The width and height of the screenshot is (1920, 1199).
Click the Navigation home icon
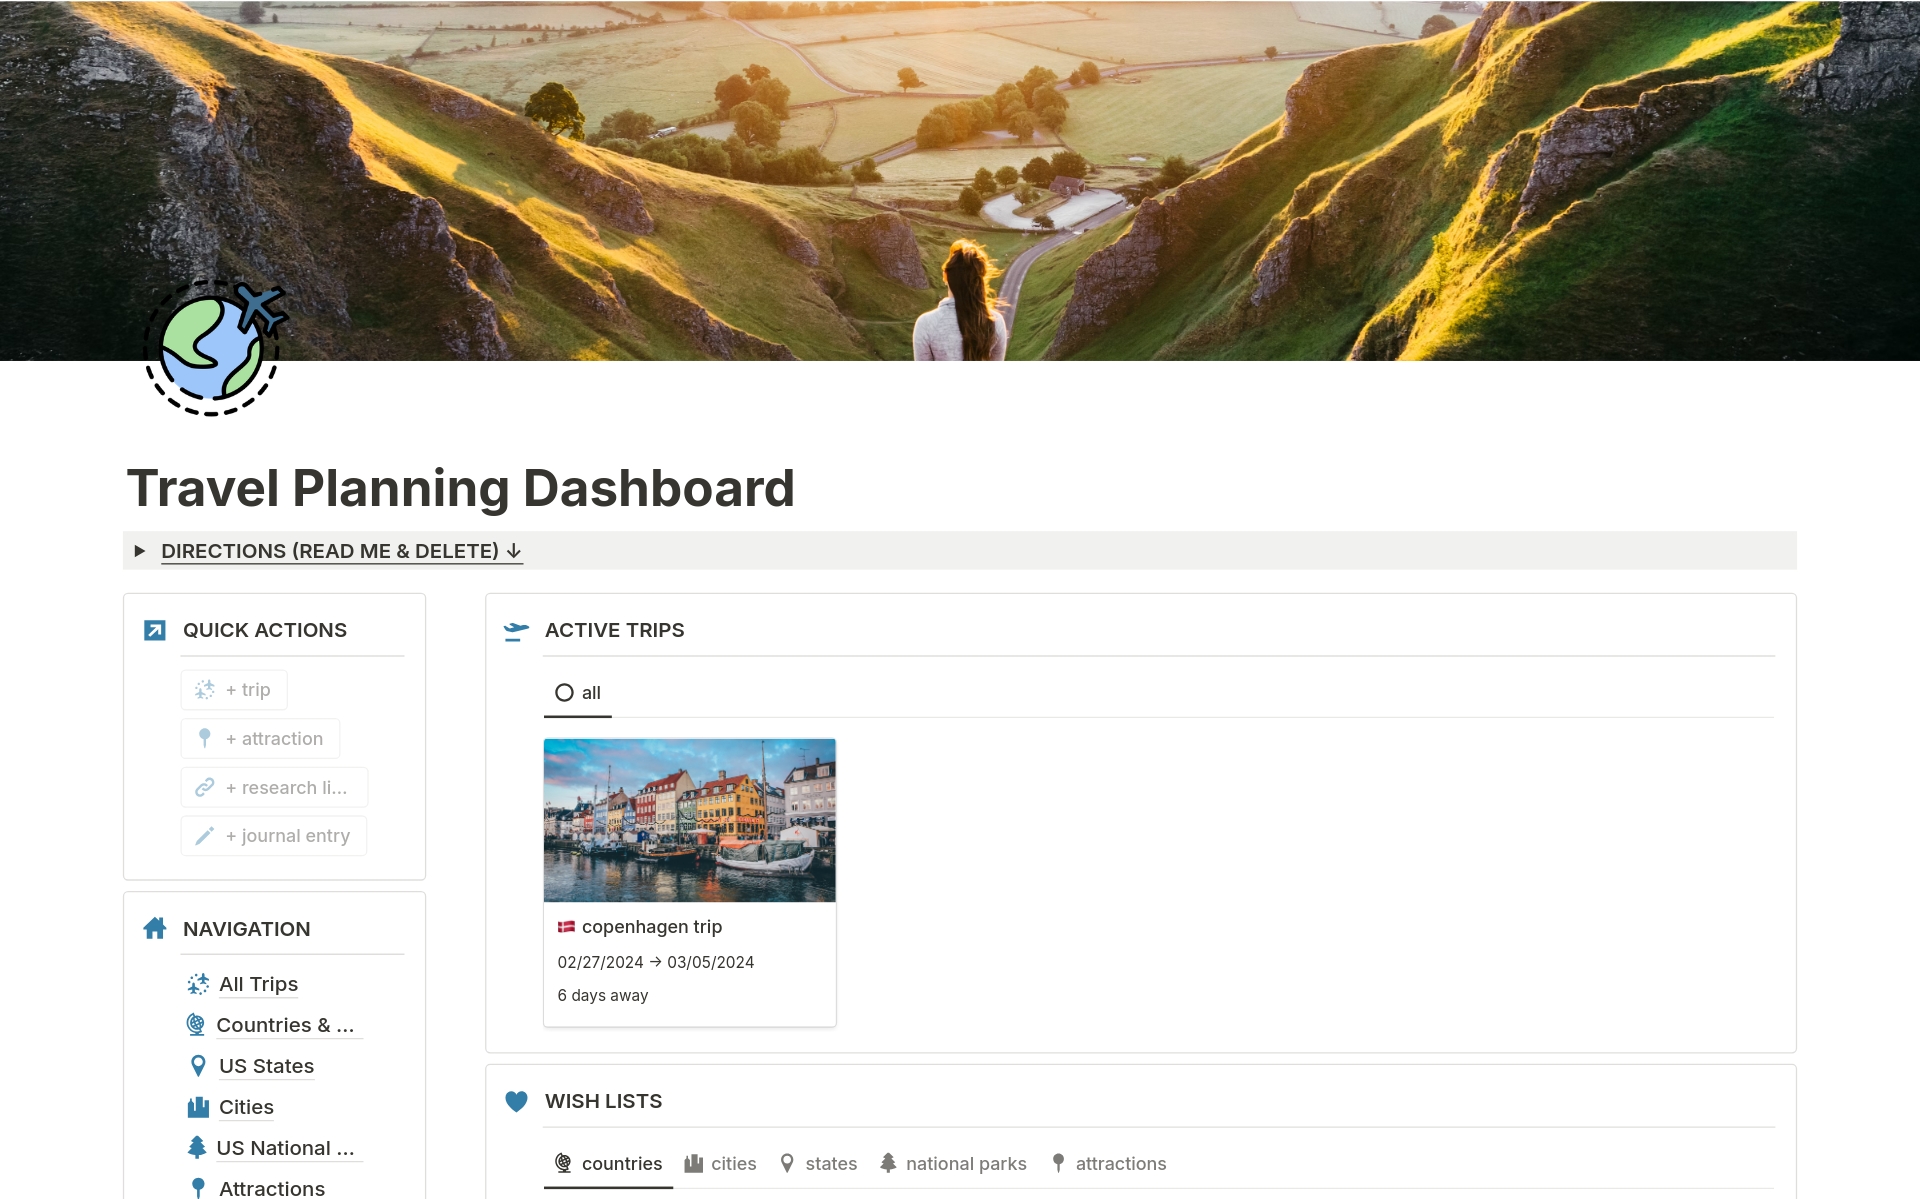(155, 928)
